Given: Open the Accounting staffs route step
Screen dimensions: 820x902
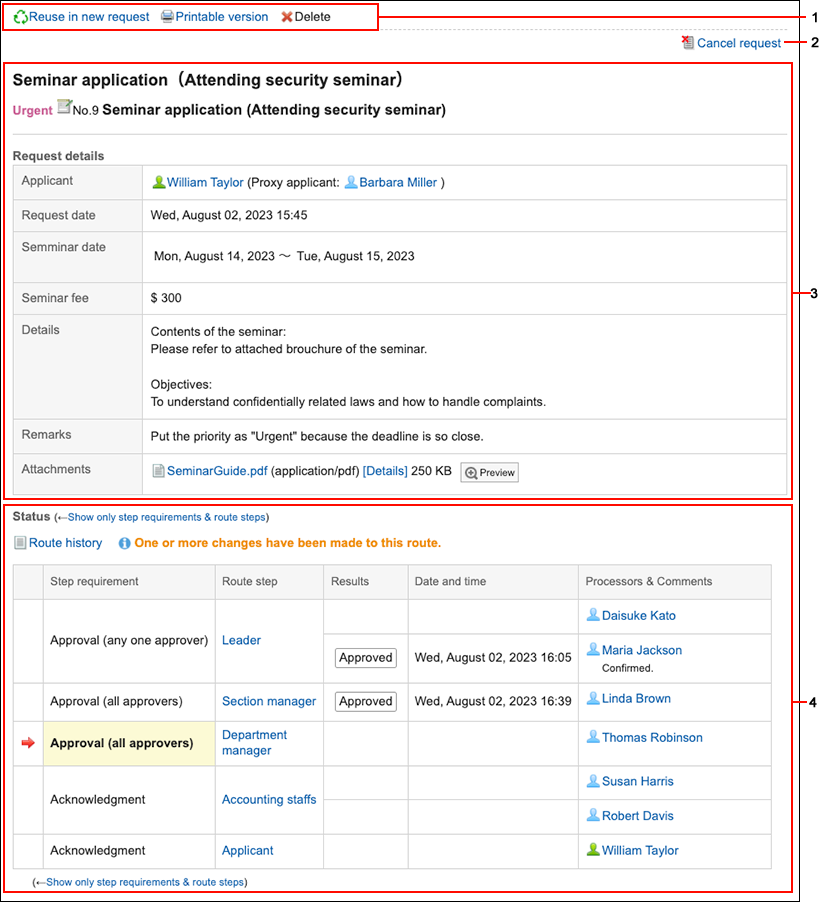Looking at the screenshot, I should (269, 800).
